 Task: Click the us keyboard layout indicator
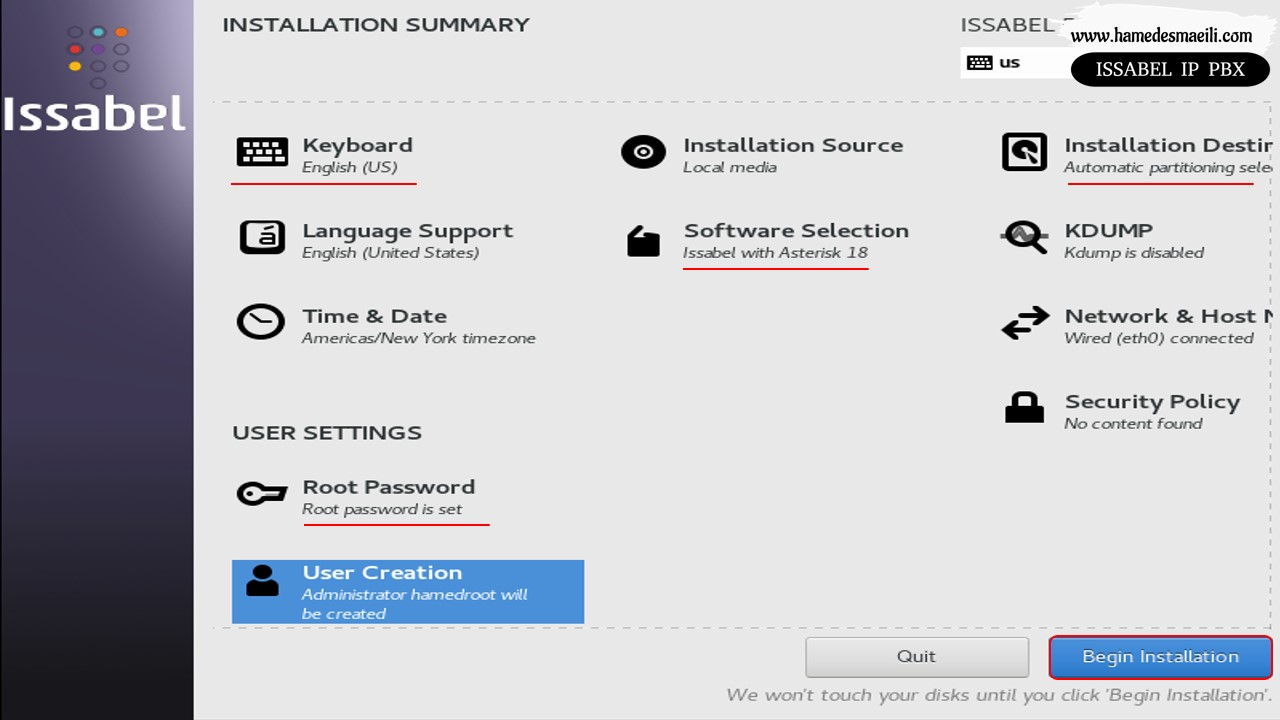pyautogui.click(x=994, y=62)
